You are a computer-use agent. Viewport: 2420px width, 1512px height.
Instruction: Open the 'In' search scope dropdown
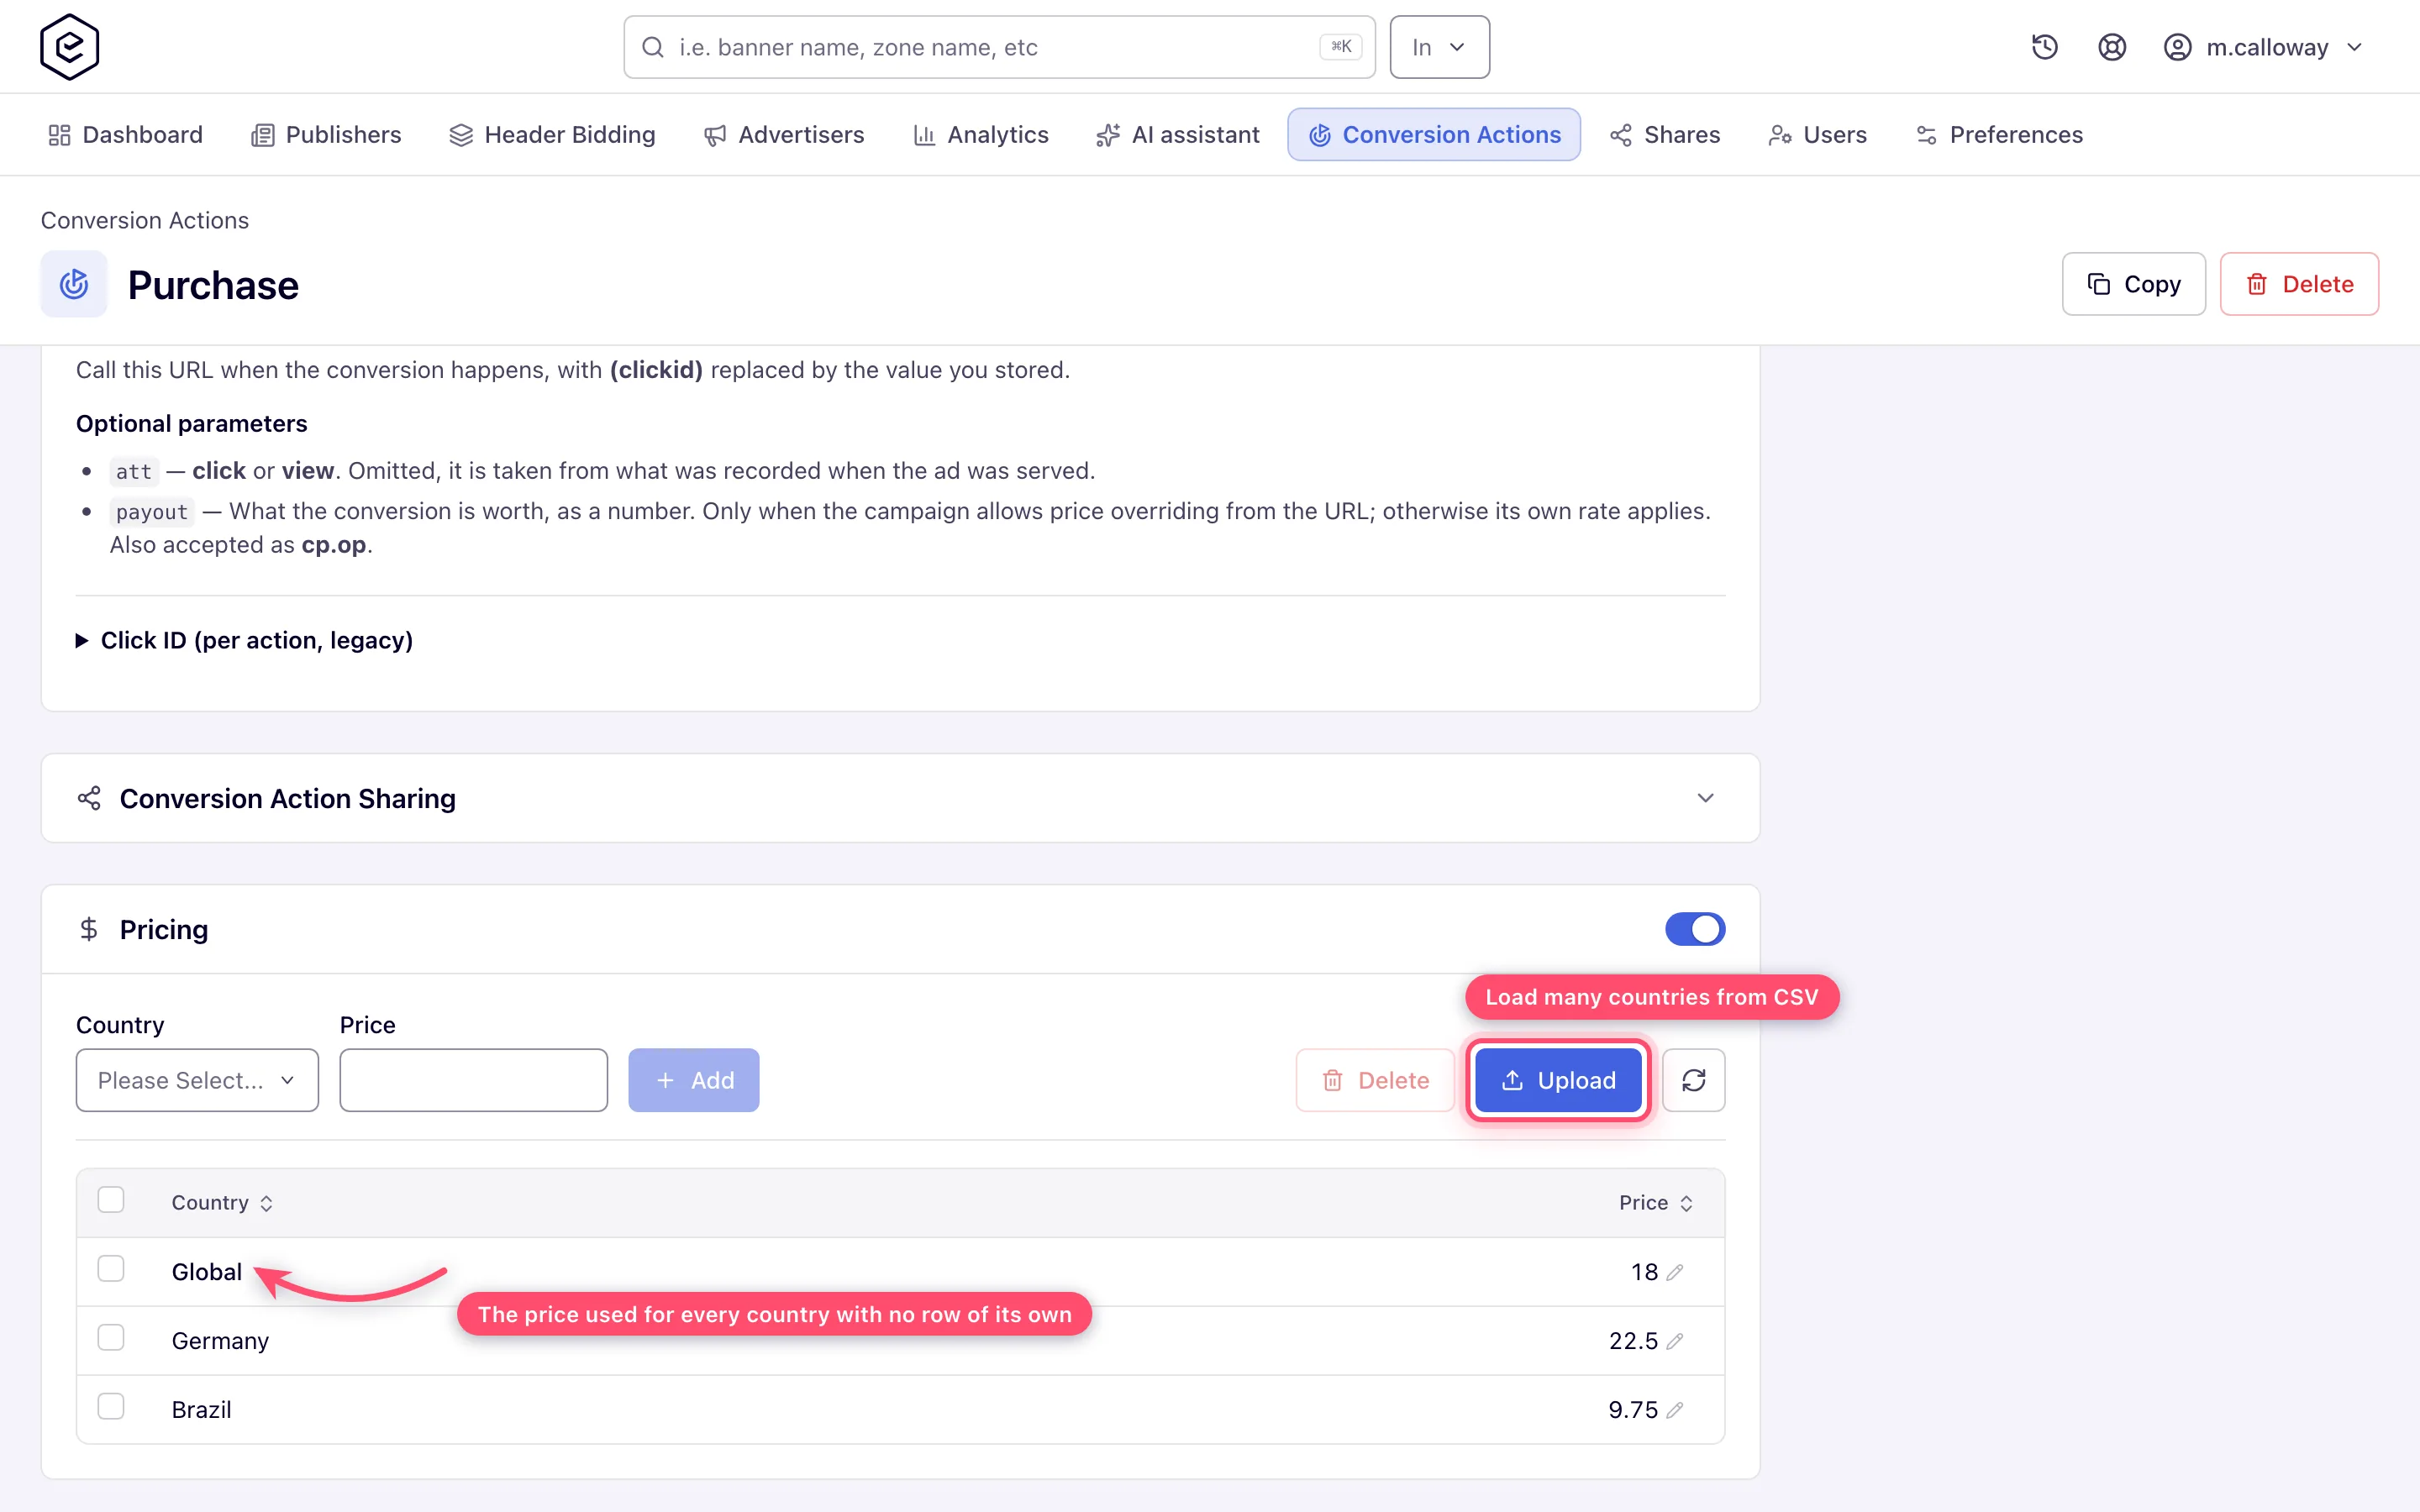coord(1439,47)
